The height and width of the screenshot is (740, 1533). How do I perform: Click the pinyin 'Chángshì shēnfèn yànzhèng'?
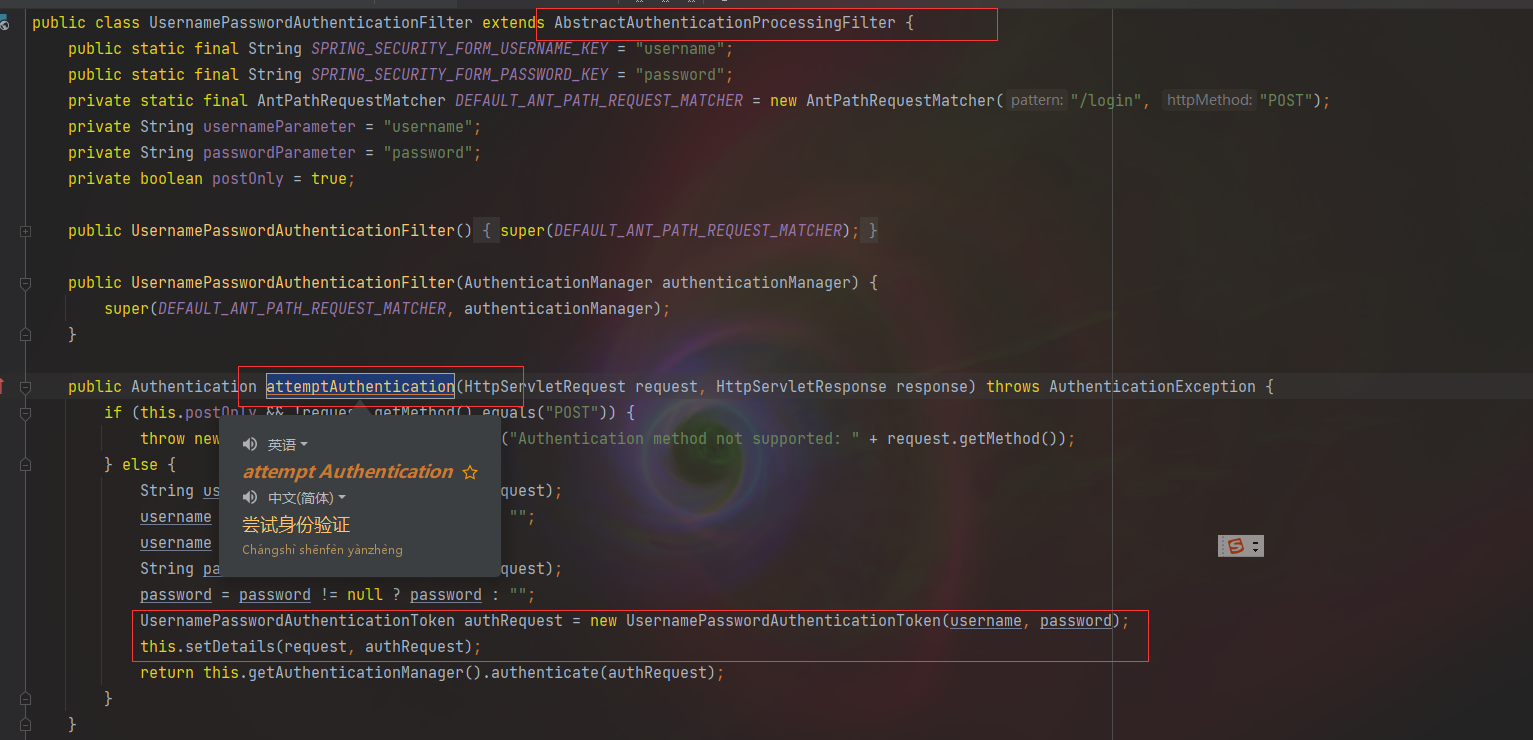pyautogui.click(x=322, y=550)
